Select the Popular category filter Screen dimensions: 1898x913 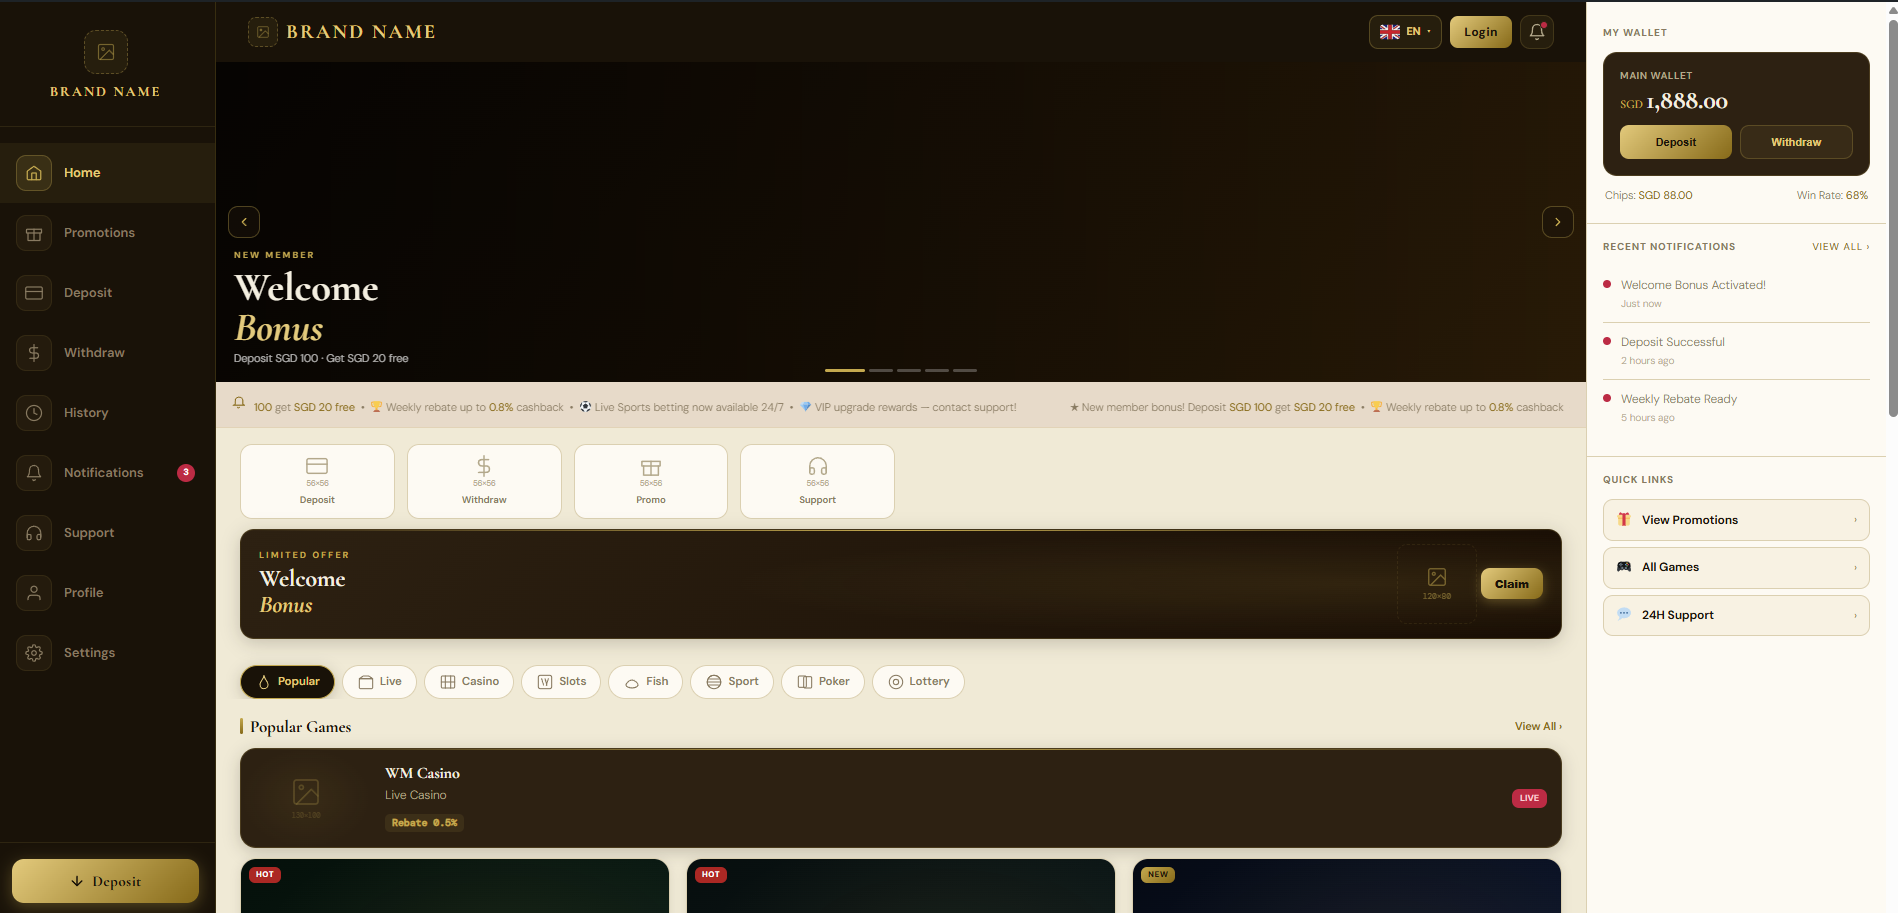click(288, 682)
